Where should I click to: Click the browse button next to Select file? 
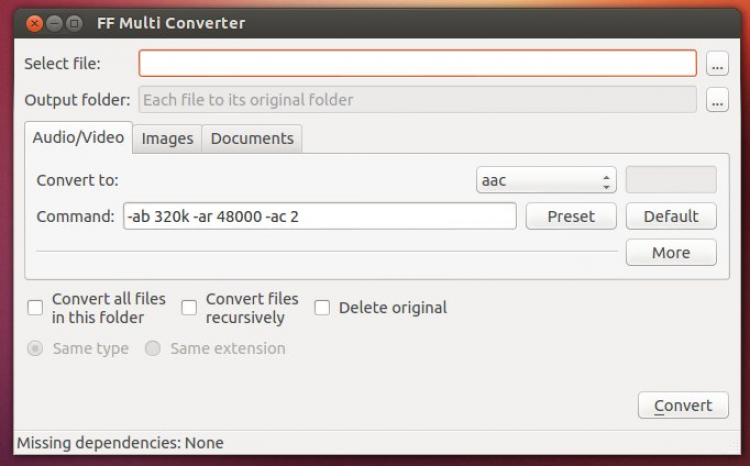tap(716, 64)
